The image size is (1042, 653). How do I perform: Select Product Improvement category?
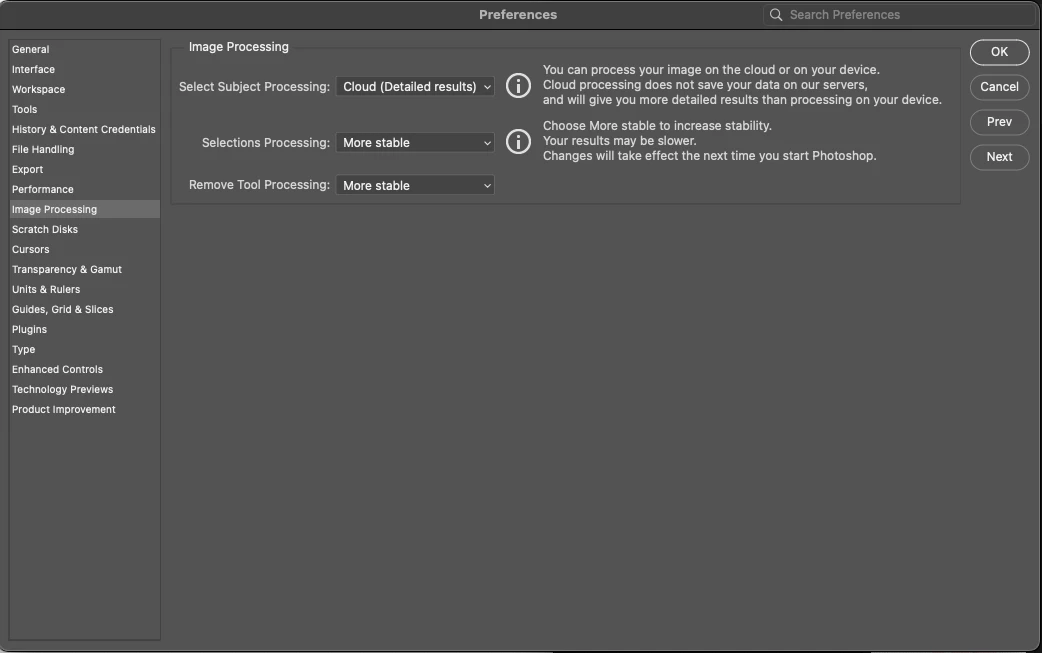(84, 409)
